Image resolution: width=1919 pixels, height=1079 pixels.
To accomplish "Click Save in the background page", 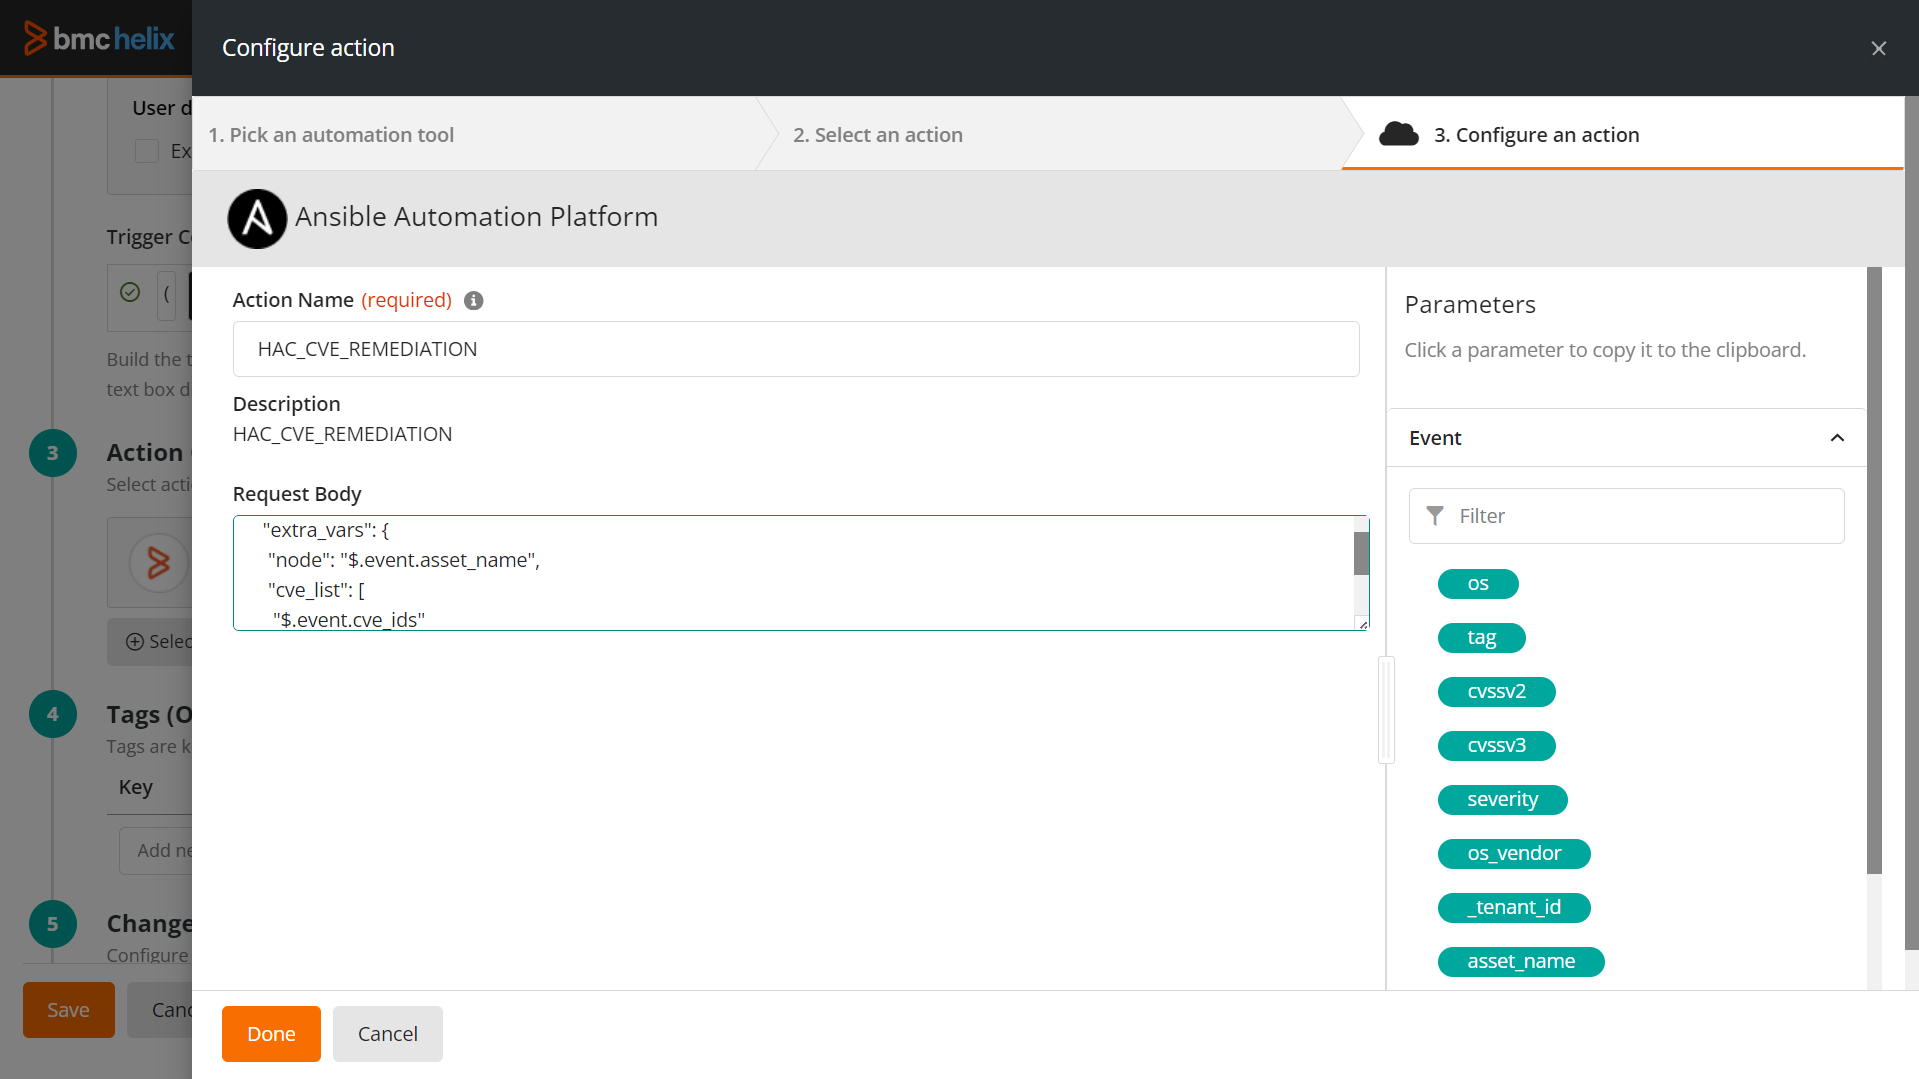I will (x=69, y=1010).
